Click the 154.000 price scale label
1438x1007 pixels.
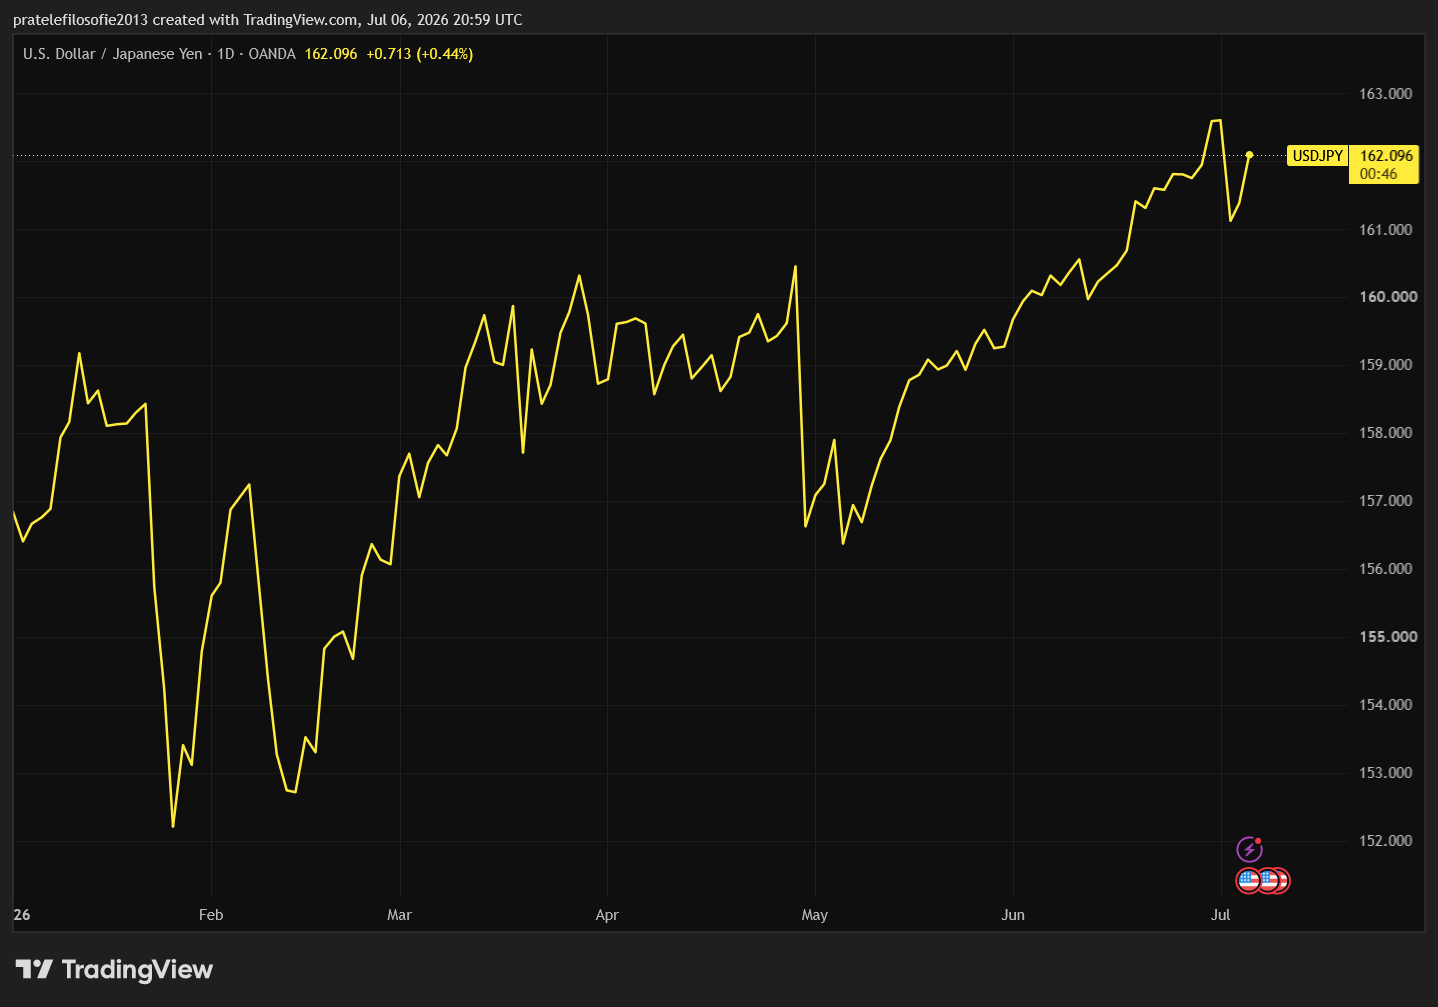1386,705
